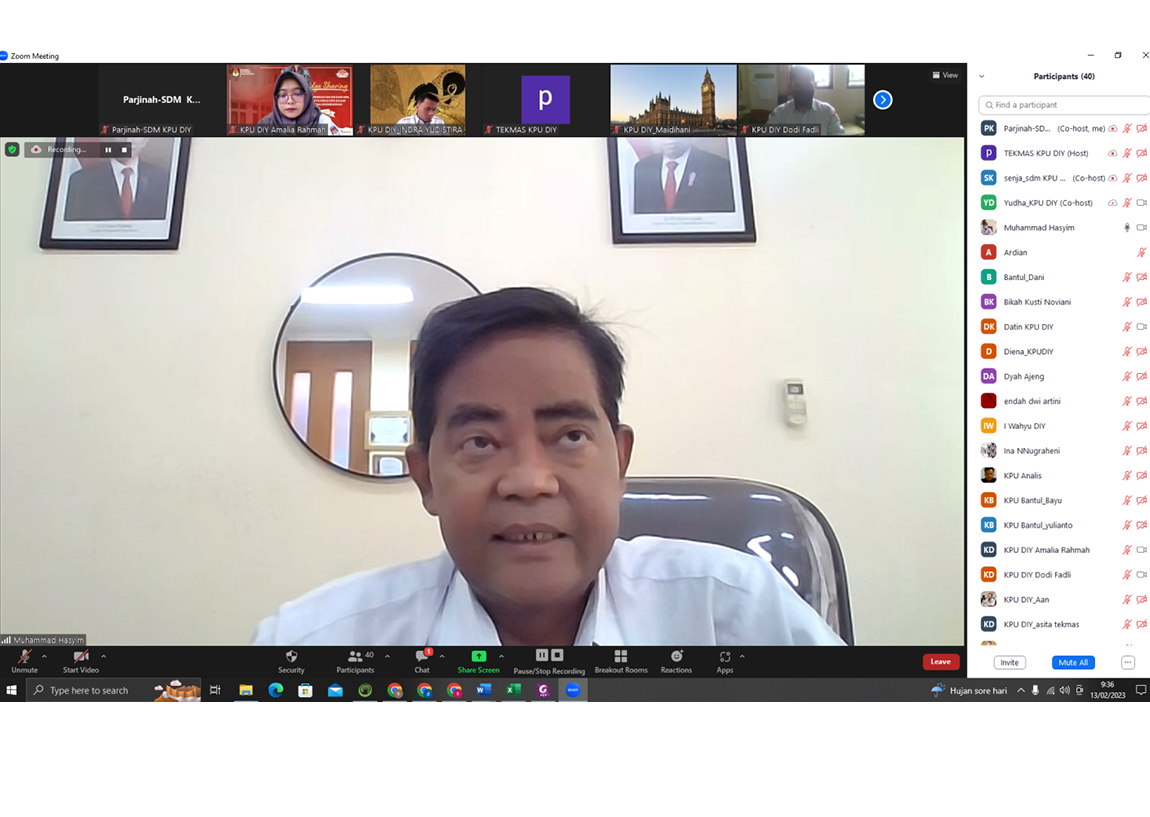Collapse the Participants panel header chevron
This screenshot has height=817, width=1150.
tap(982, 77)
